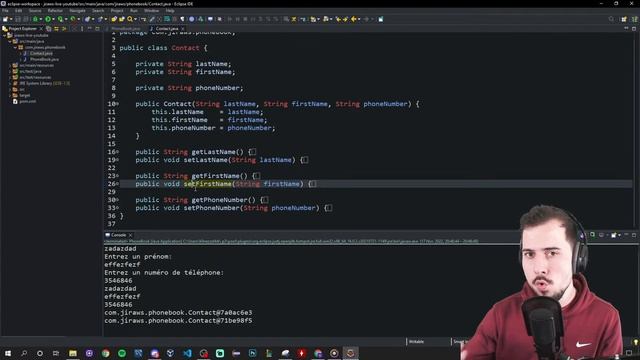
Task: Close the Console view tab
Action: pyautogui.click(x=130, y=235)
